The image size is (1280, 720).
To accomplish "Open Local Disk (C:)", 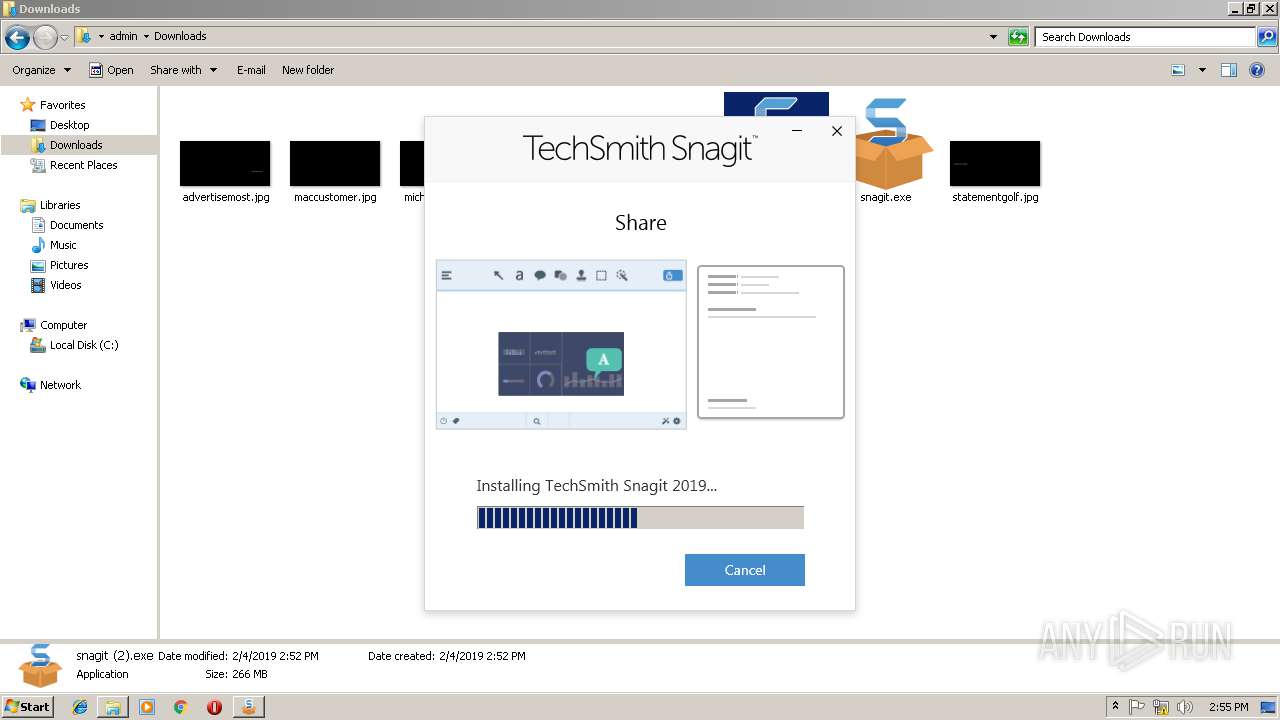I will point(84,345).
